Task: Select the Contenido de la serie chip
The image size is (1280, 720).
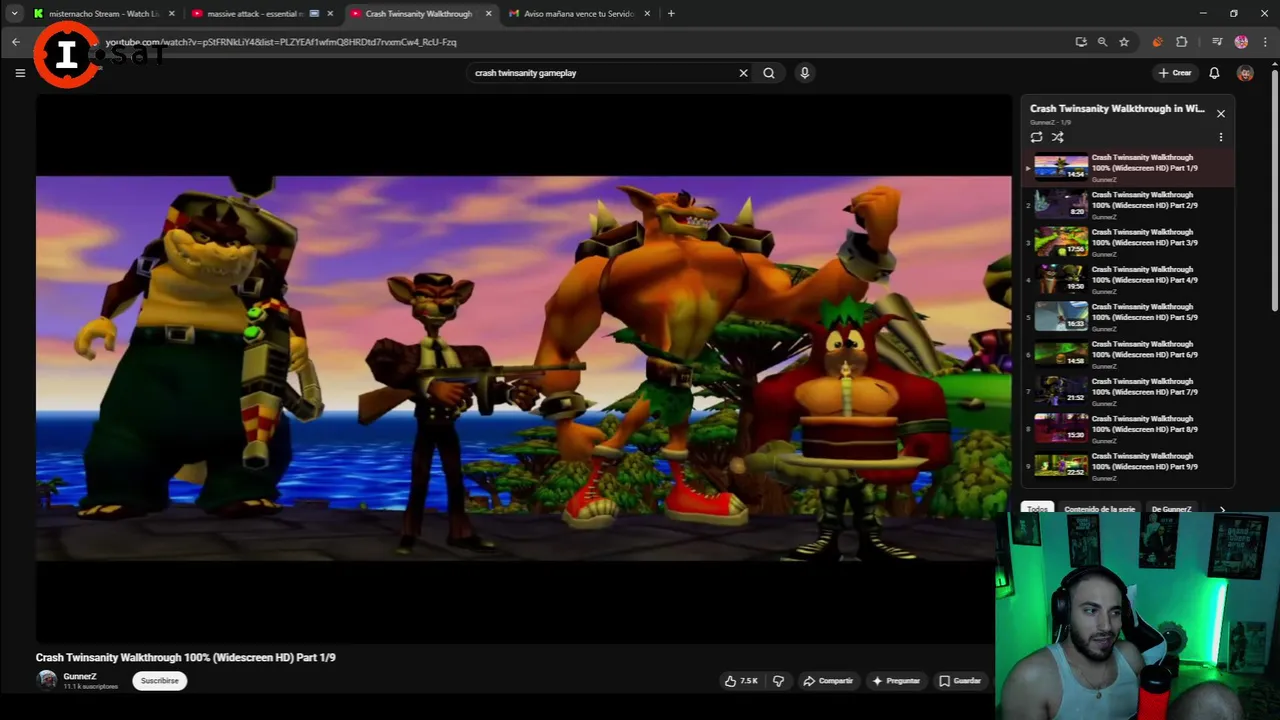Action: [1099, 509]
